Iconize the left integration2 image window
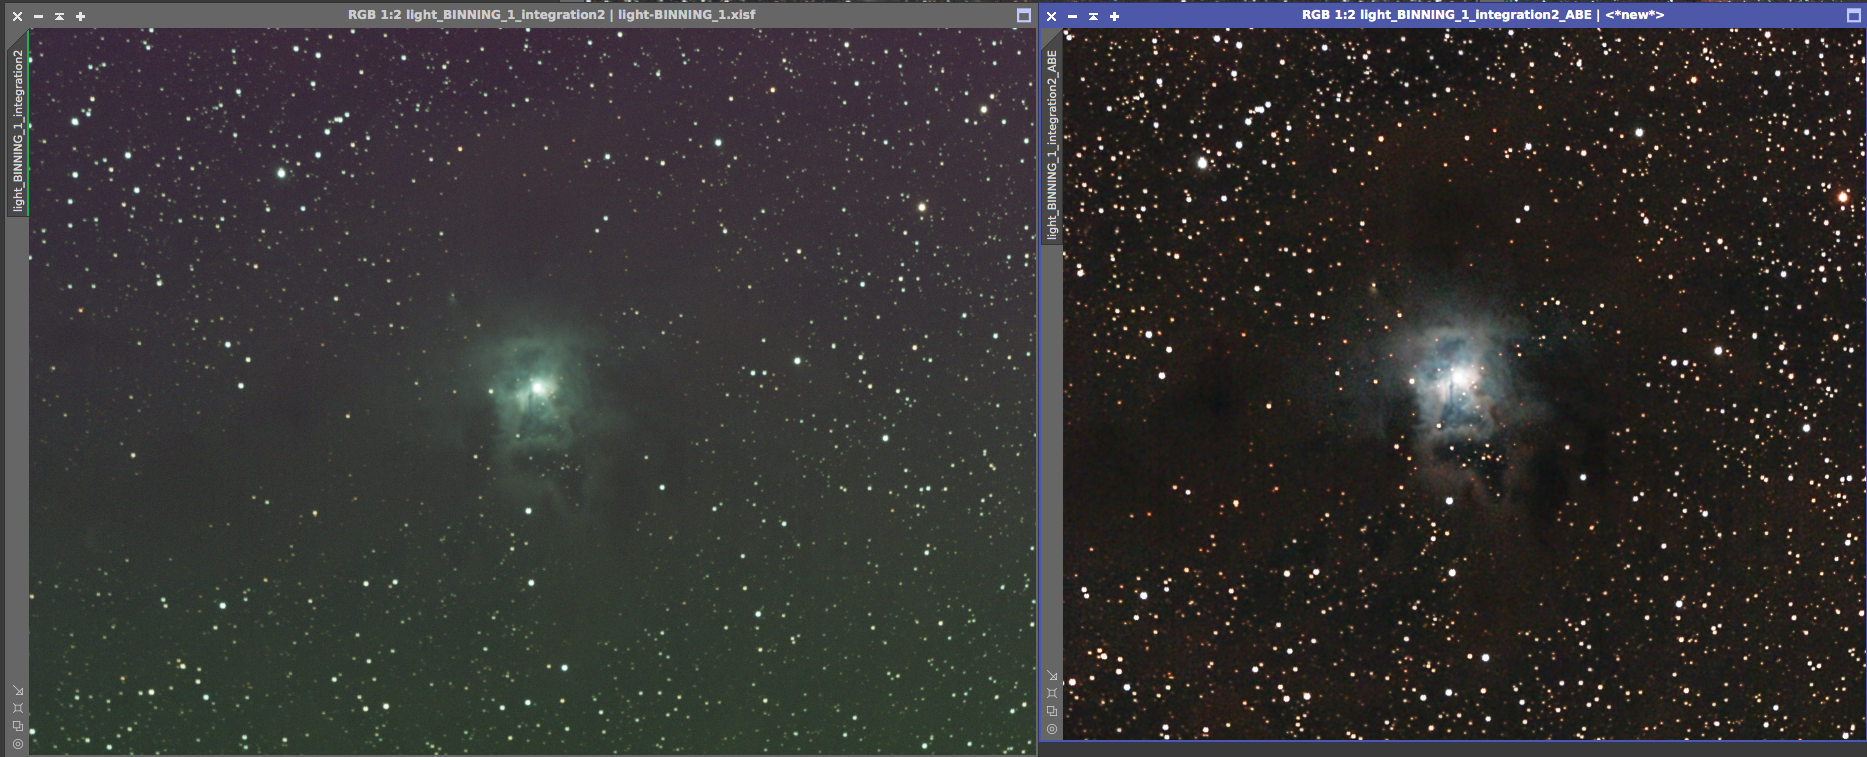The height and width of the screenshot is (757, 1867). tap(38, 16)
